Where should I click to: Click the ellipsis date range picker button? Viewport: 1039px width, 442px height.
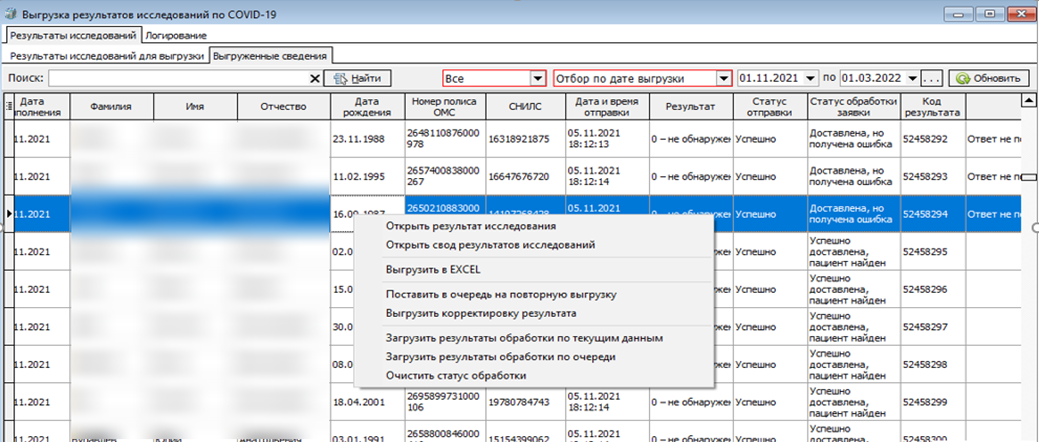click(x=932, y=78)
